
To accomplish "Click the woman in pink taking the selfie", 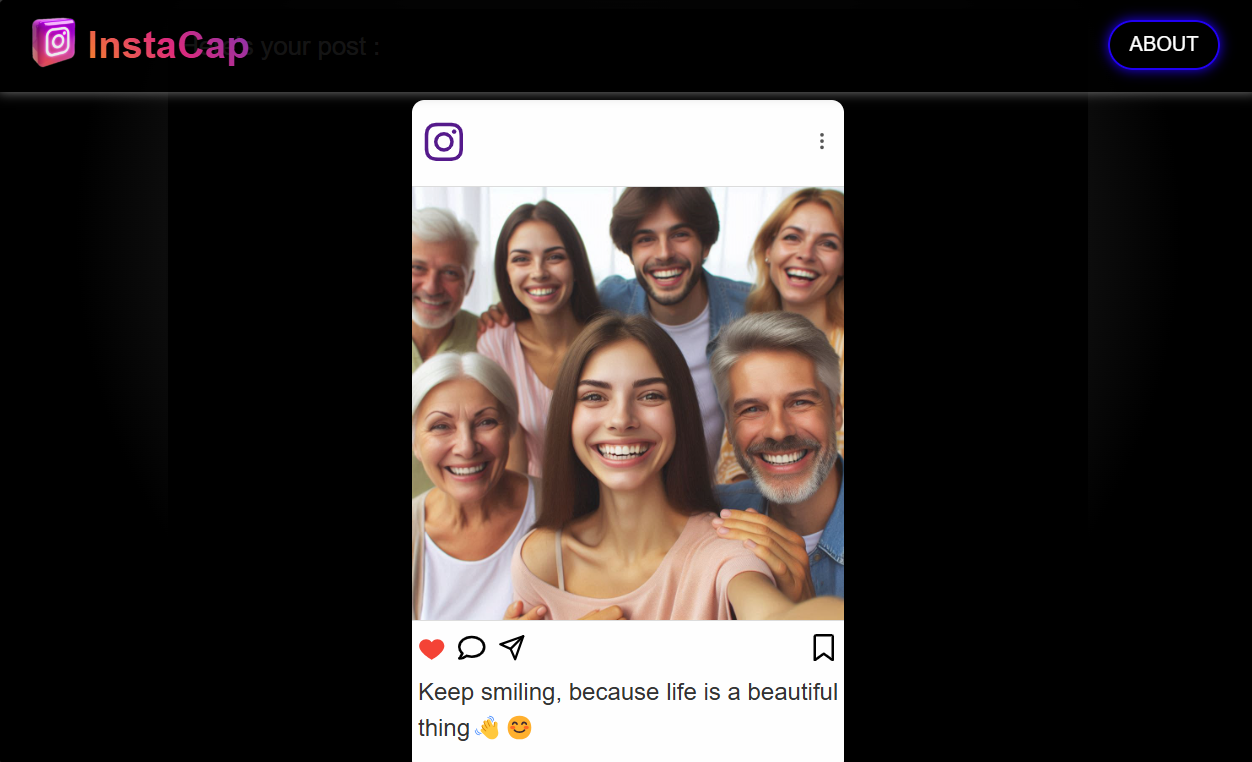I will pyautogui.click(x=622, y=430).
